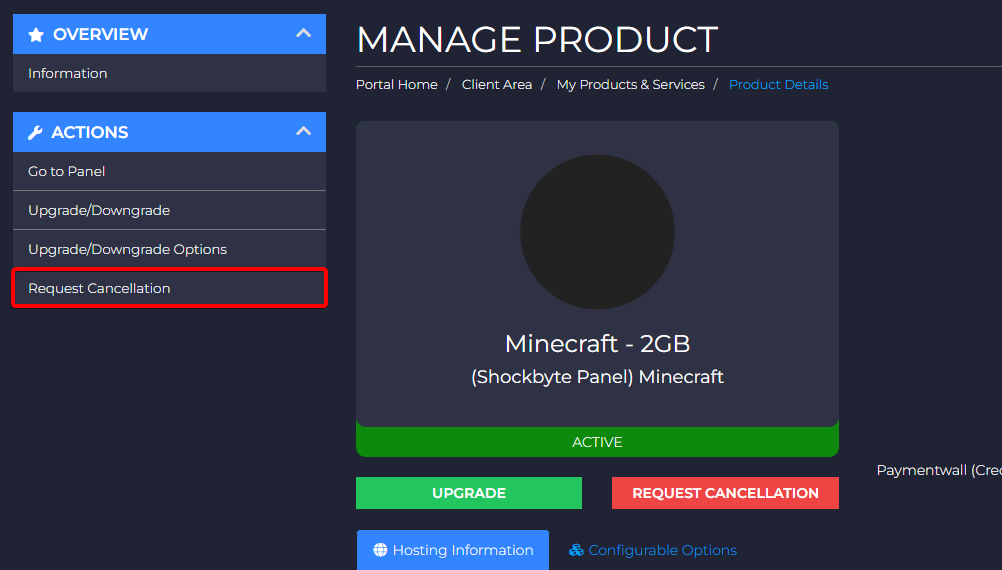This screenshot has height=570, width=1002.
Task: Click the cubes icon beside Configurable Options
Action: pyautogui.click(x=576, y=550)
